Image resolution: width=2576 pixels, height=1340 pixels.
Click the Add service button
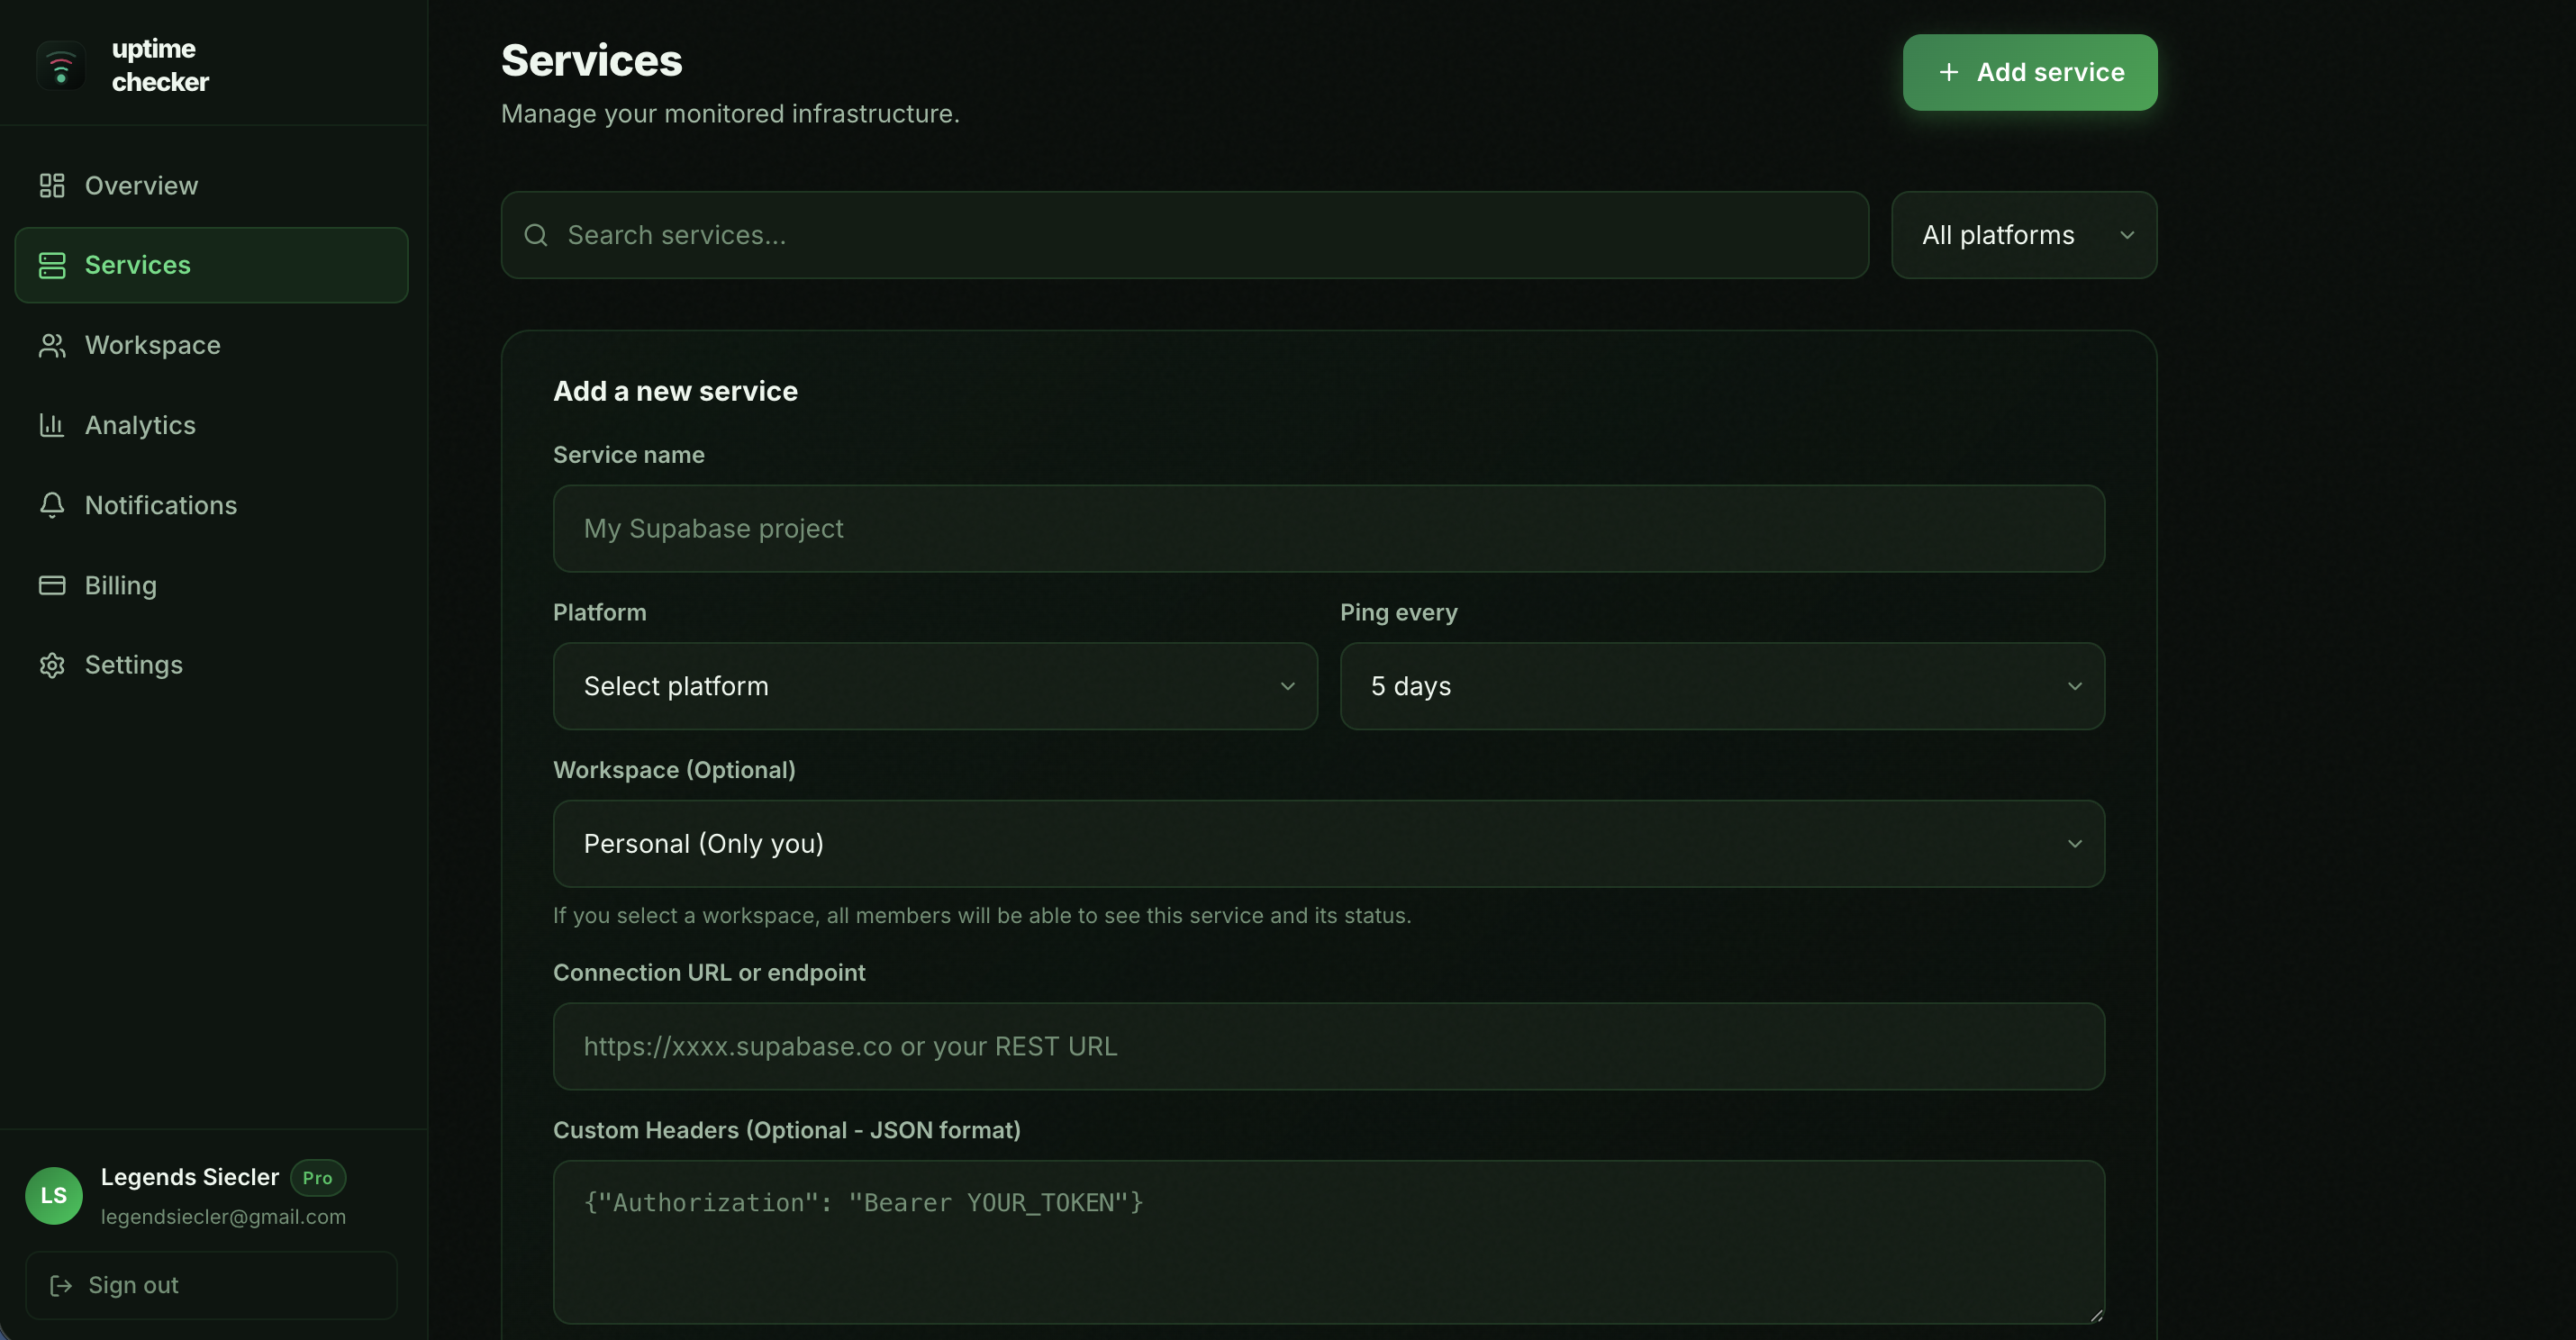pyautogui.click(x=2030, y=72)
